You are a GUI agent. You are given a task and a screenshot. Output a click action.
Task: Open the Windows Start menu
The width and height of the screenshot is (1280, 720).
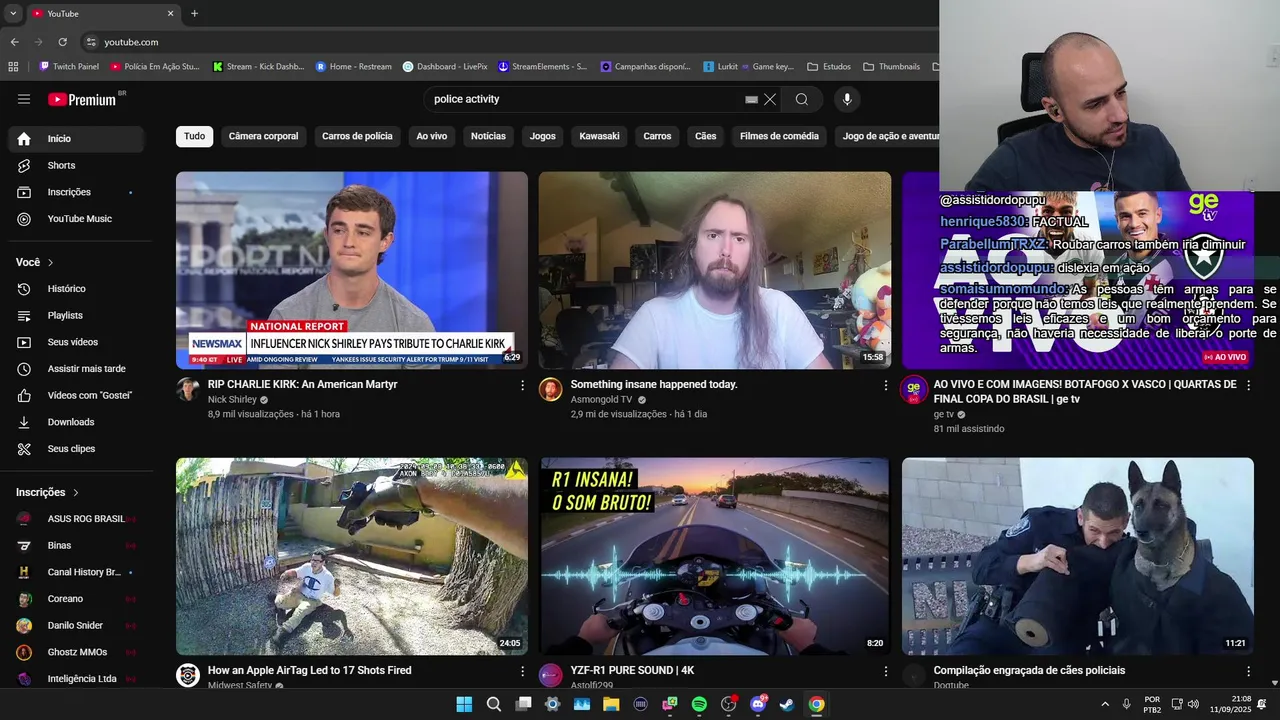(464, 704)
